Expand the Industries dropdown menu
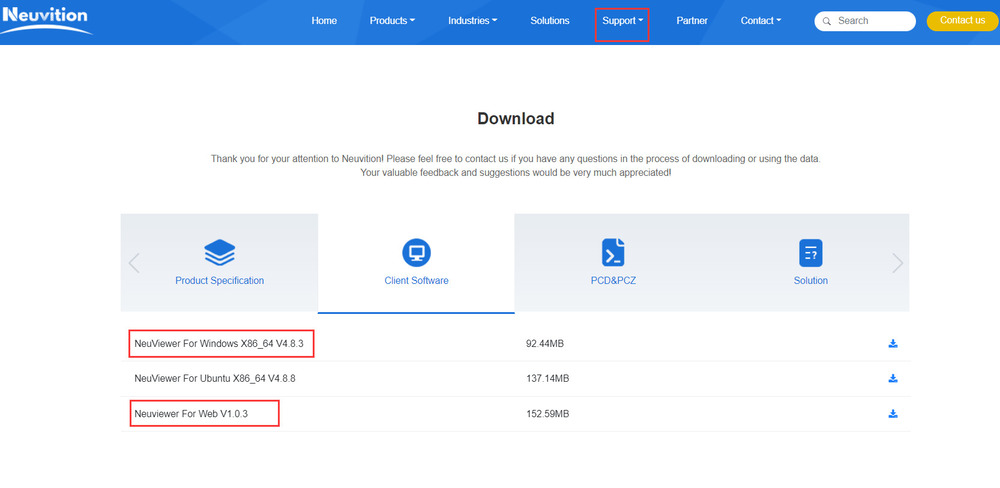The image size is (1000, 488). [472, 20]
